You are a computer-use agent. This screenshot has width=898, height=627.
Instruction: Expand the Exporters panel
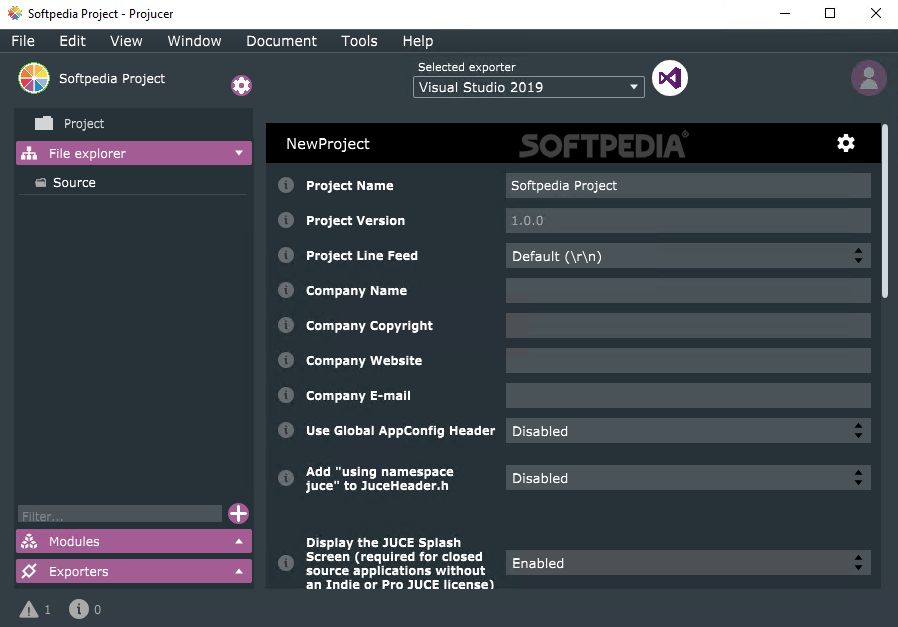coord(134,571)
